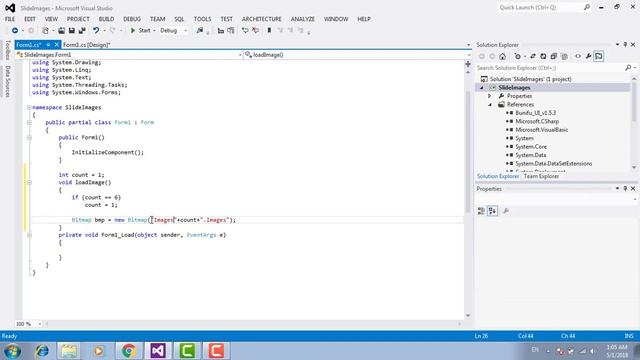Click the uncomment selected lines icon
This screenshot has width=640, height=360.
point(256,31)
